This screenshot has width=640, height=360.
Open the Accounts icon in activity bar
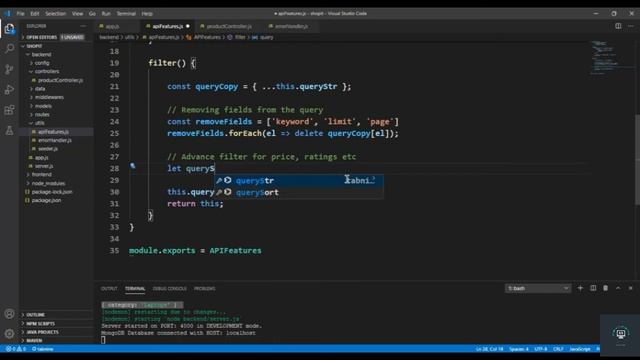point(9,313)
